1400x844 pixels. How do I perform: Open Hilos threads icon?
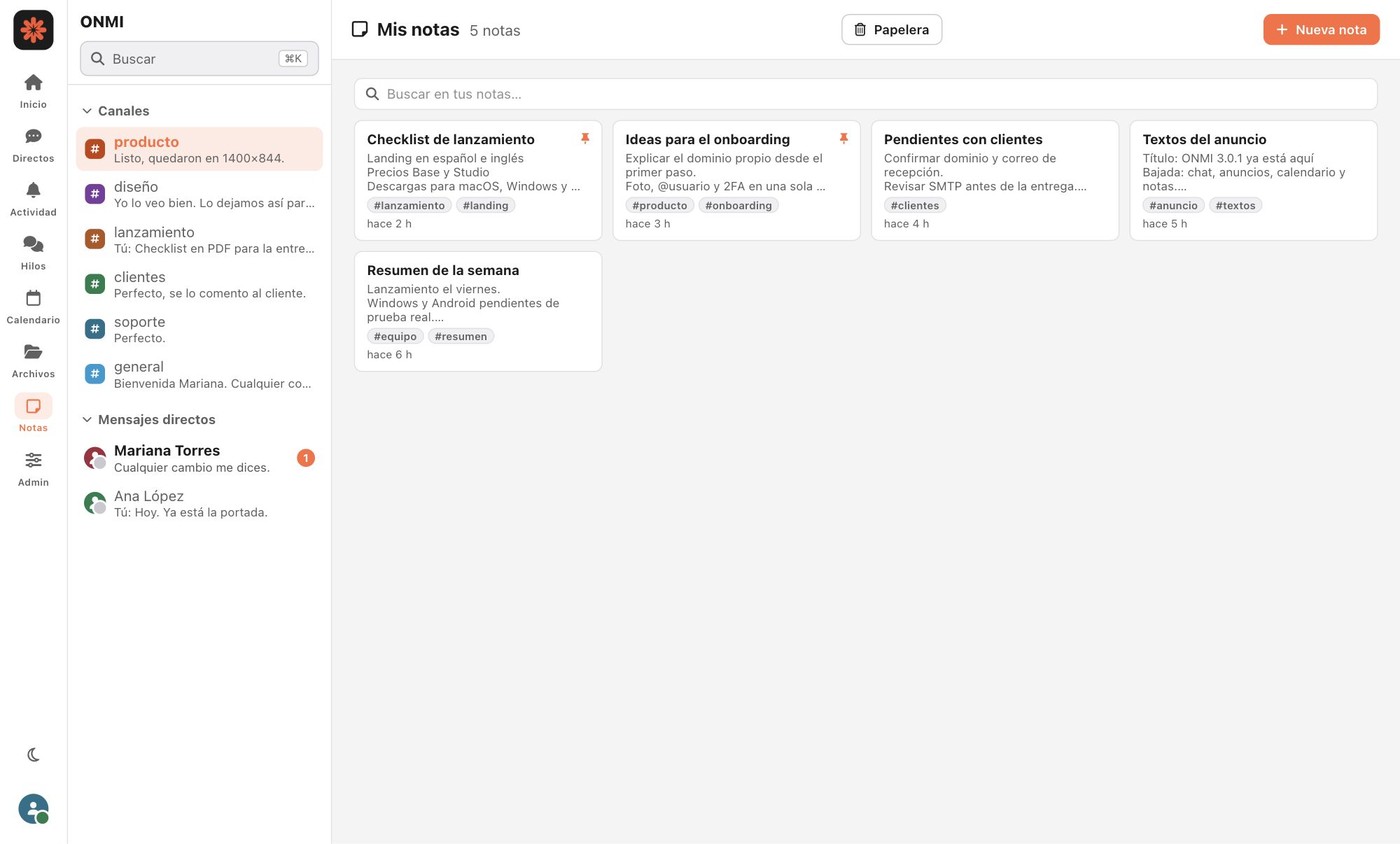click(33, 244)
